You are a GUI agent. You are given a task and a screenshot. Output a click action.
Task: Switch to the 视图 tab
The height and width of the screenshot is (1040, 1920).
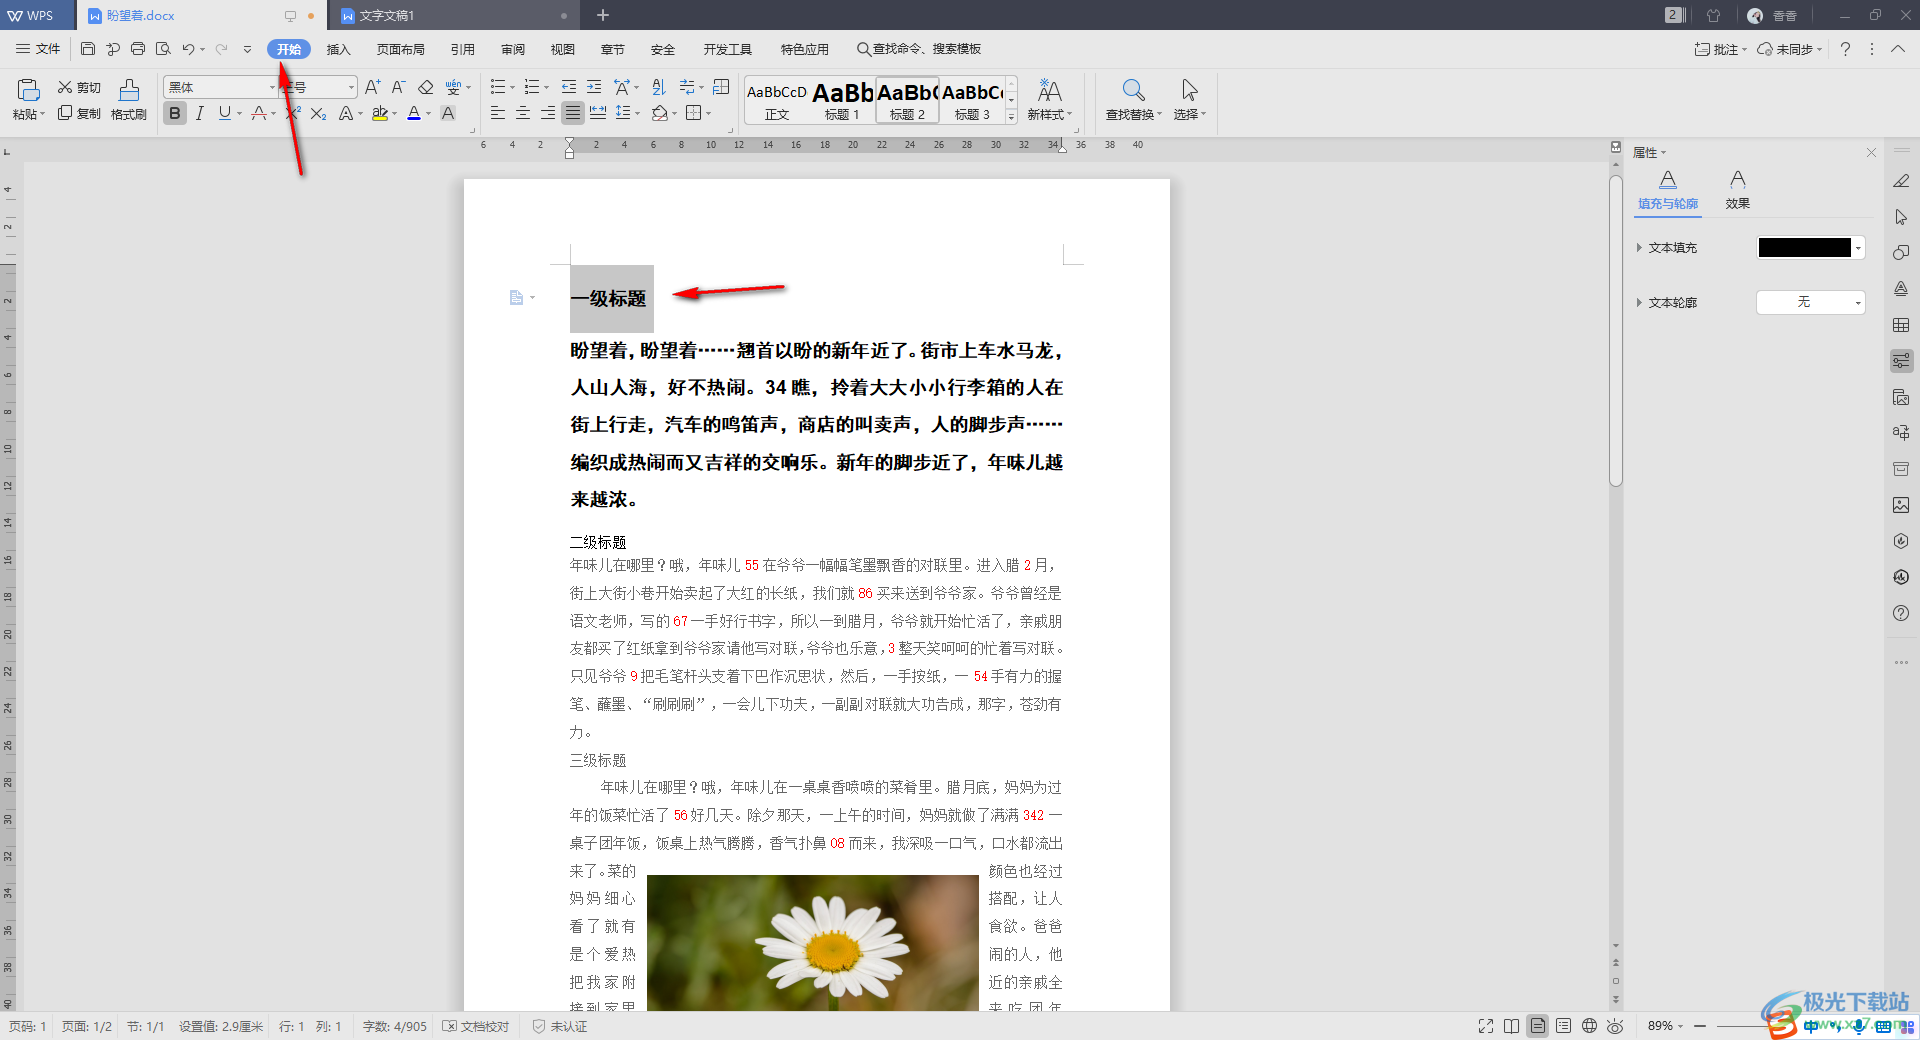(x=563, y=49)
